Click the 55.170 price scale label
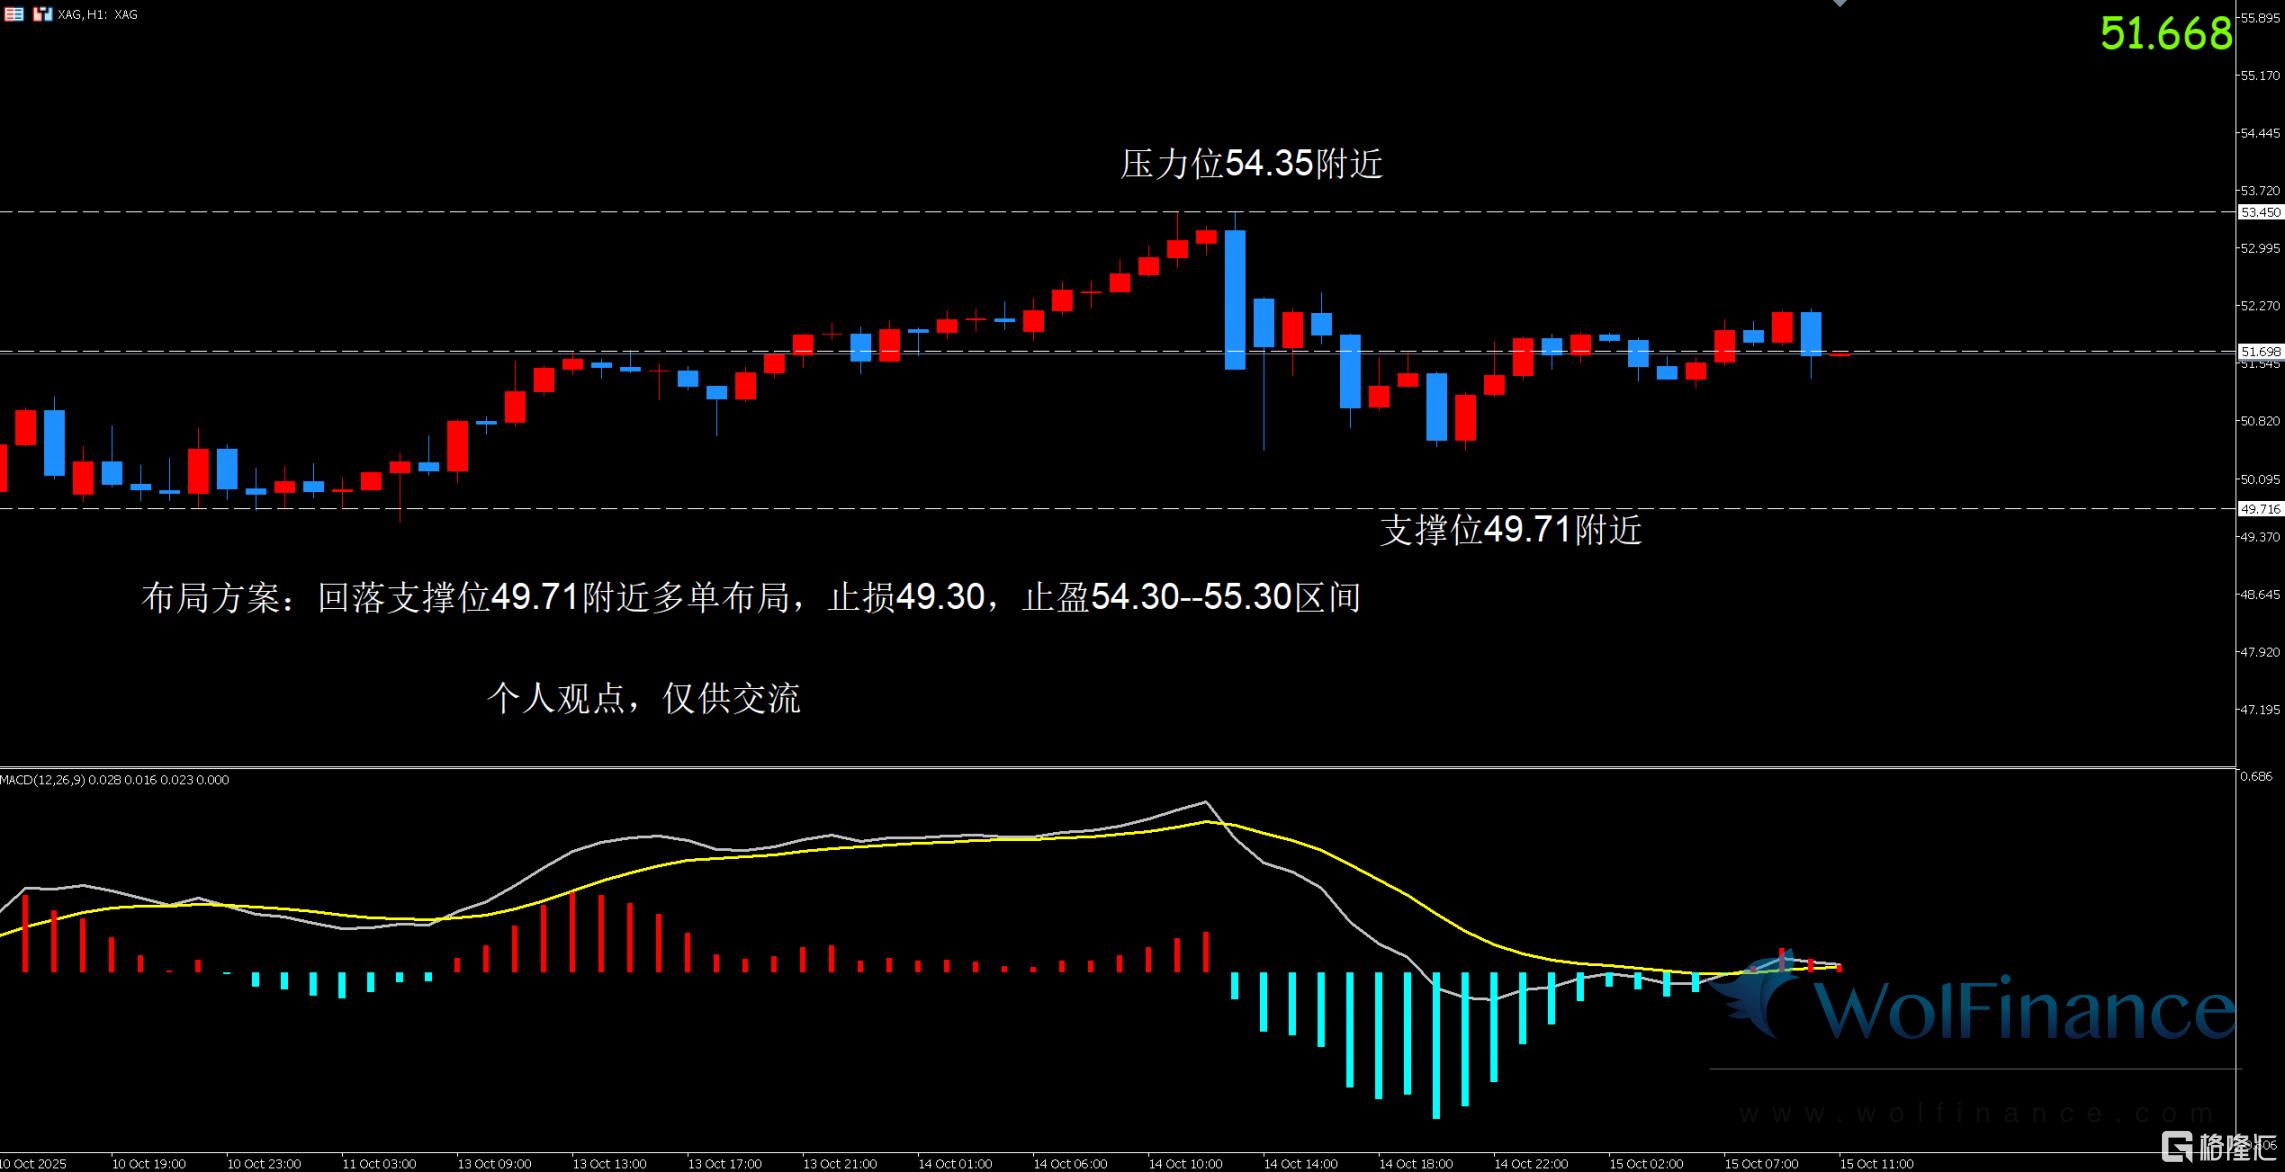This screenshot has height=1172, width=2285. click(2259, 76)
